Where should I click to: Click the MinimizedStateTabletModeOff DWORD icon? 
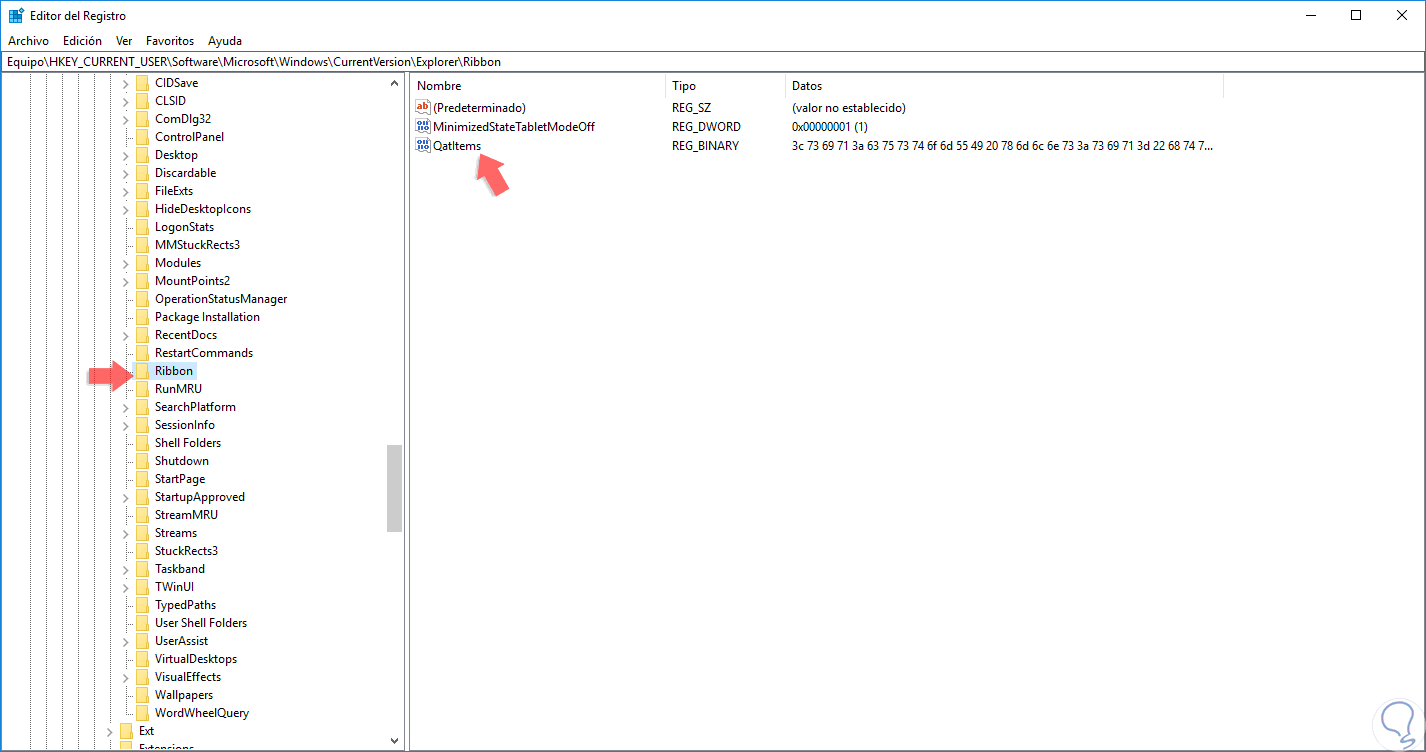[x=422, y=127]
